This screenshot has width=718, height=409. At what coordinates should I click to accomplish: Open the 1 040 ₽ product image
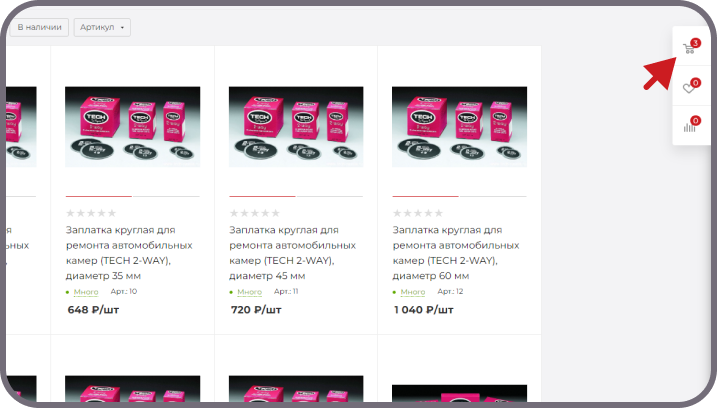459,127
